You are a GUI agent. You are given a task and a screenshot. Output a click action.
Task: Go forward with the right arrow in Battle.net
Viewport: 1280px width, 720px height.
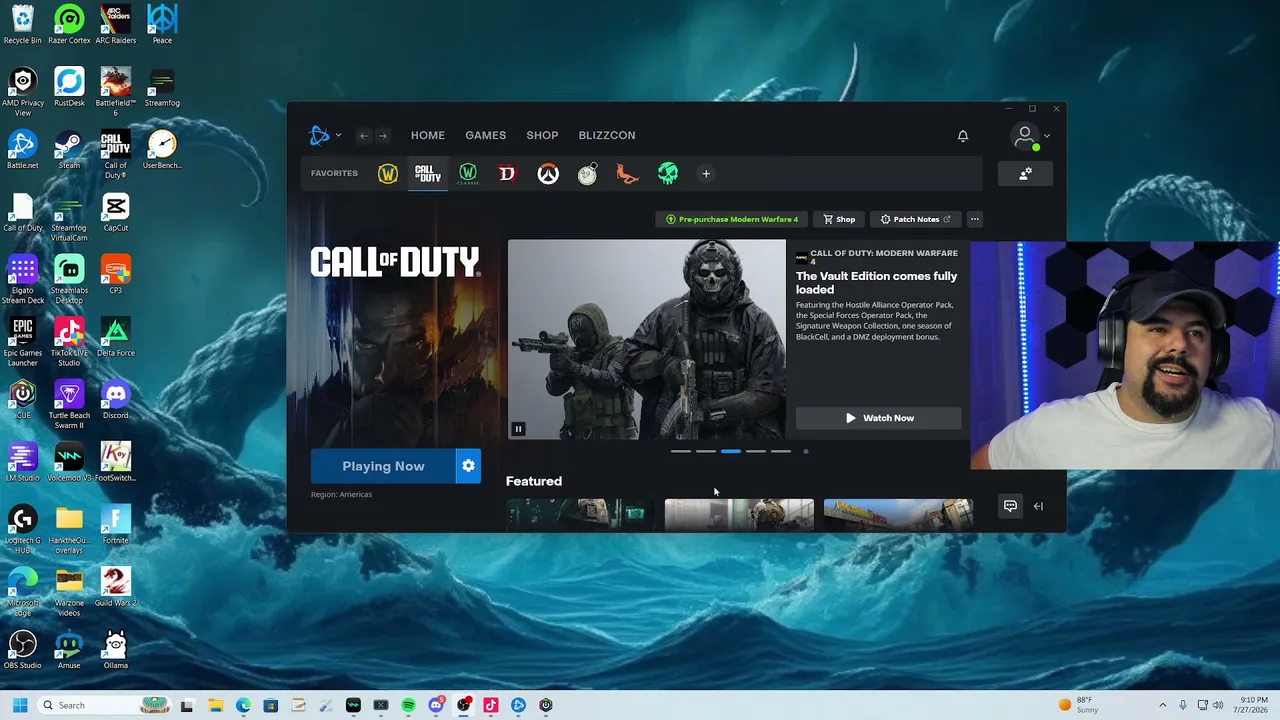point(382,135)
